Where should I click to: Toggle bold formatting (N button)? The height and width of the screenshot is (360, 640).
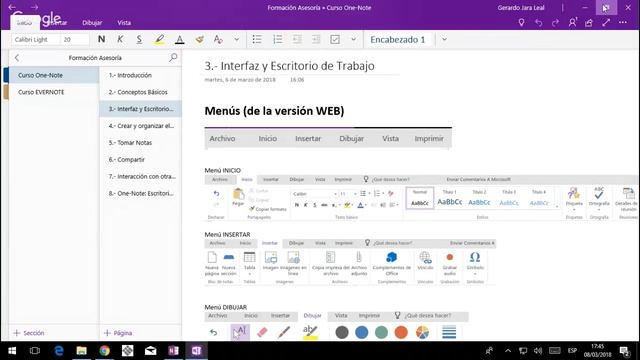tap(101, 40)
